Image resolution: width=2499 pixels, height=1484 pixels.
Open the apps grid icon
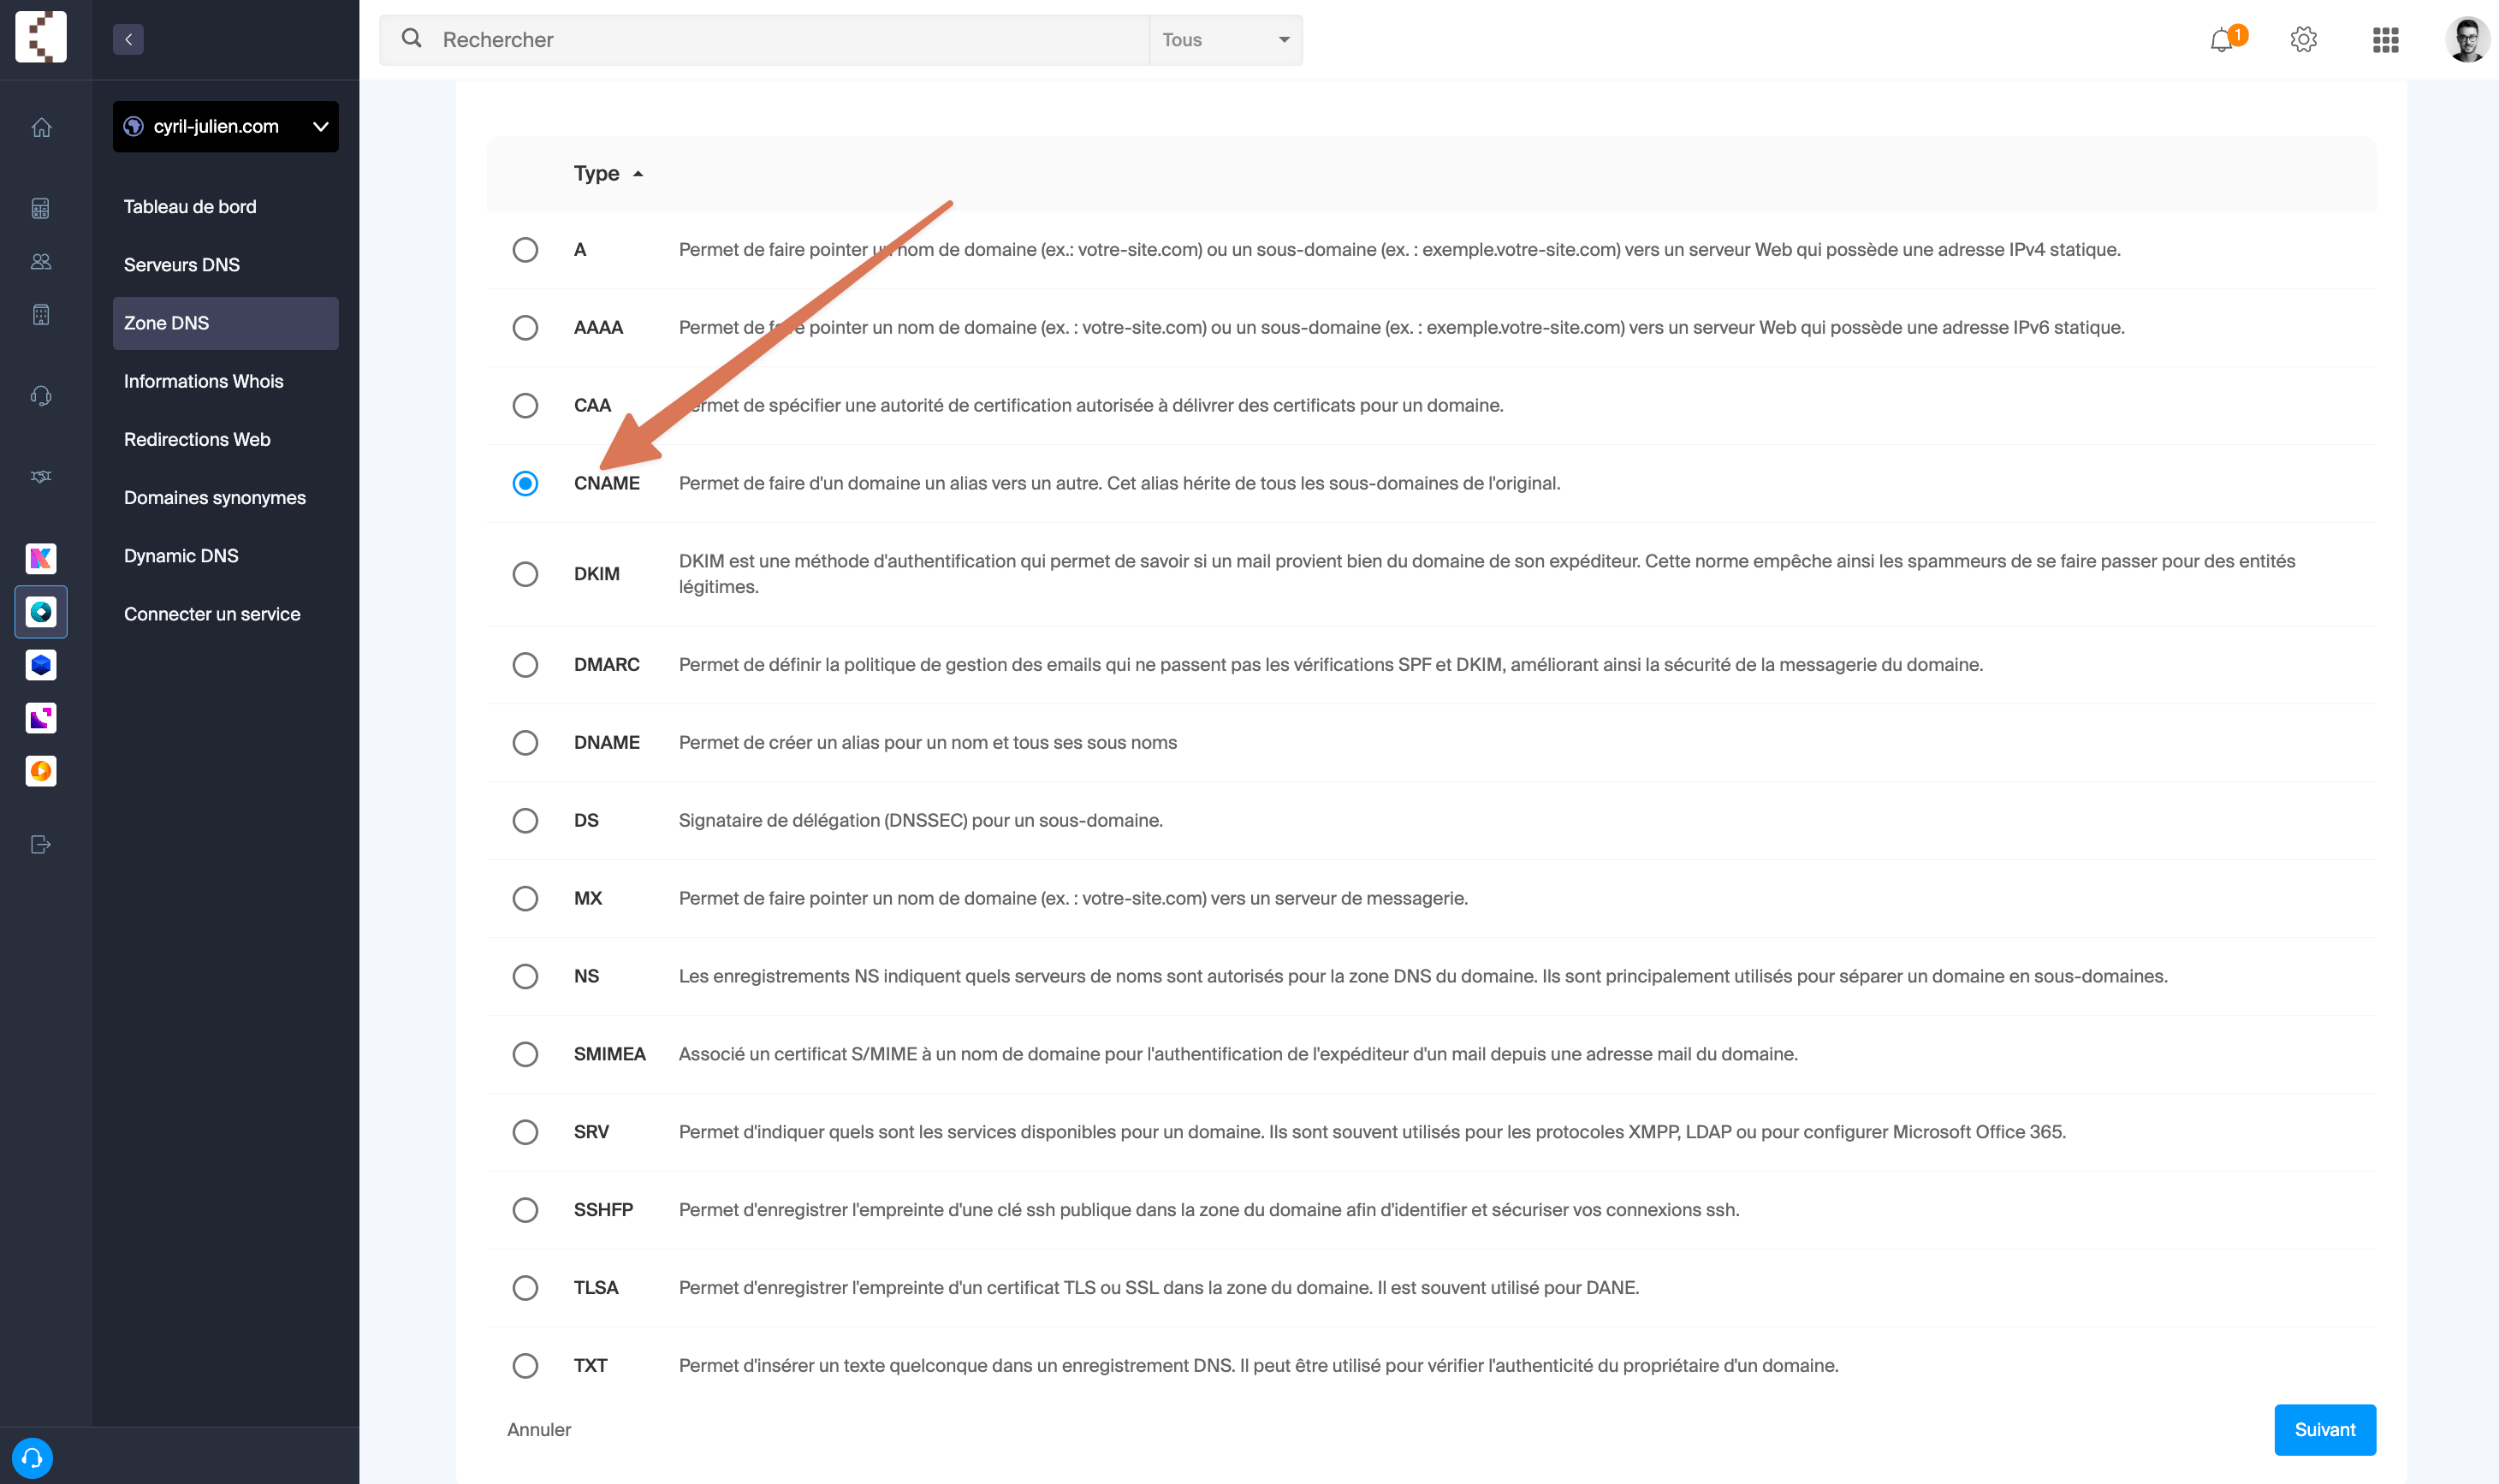(2385, 40)
